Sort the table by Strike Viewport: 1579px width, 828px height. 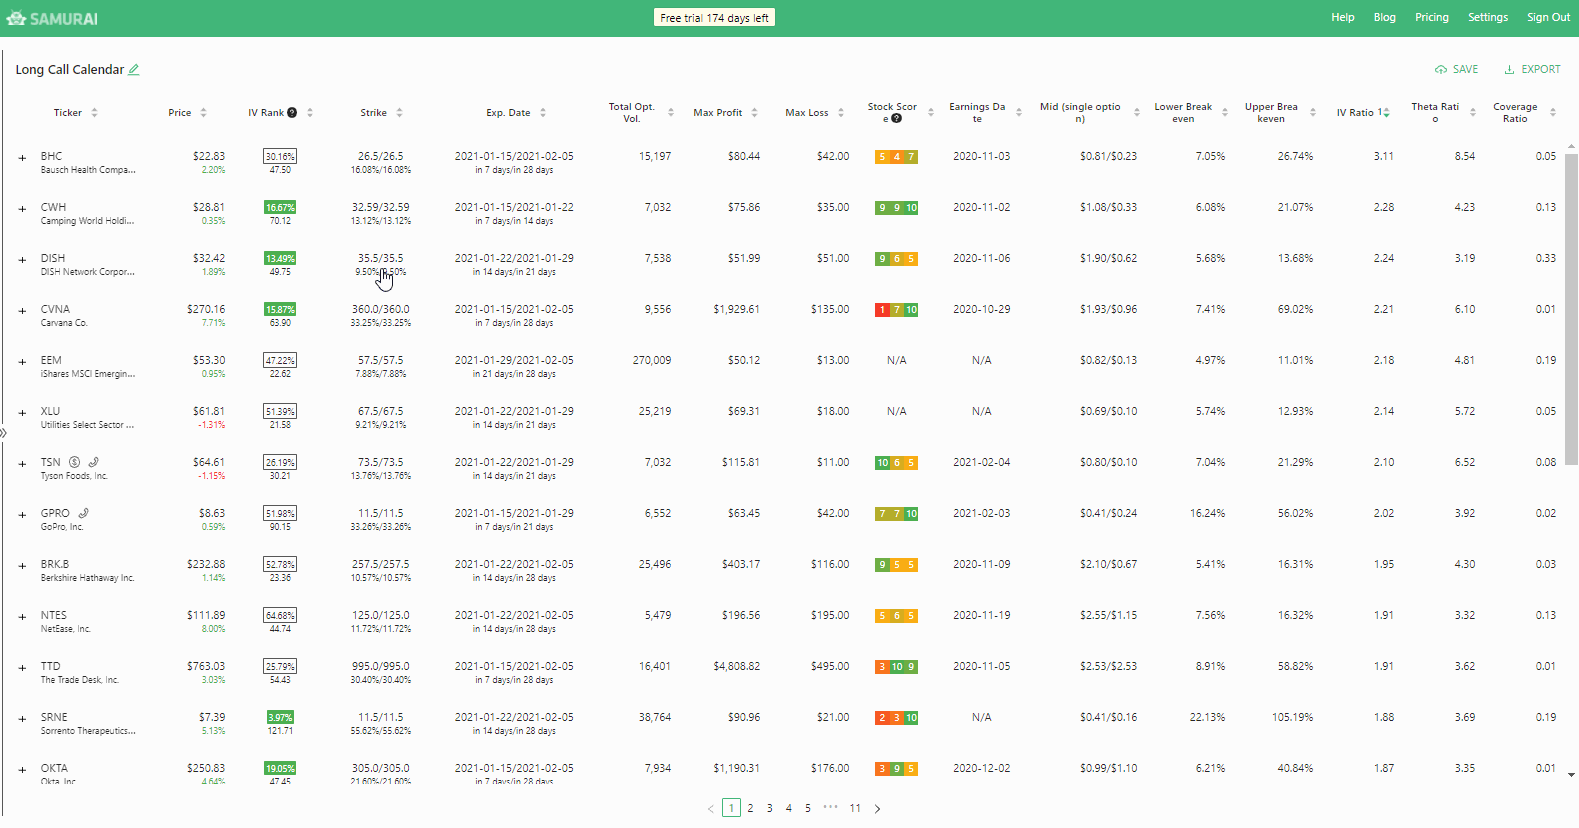pyautogui.click(x=399, y=113)
